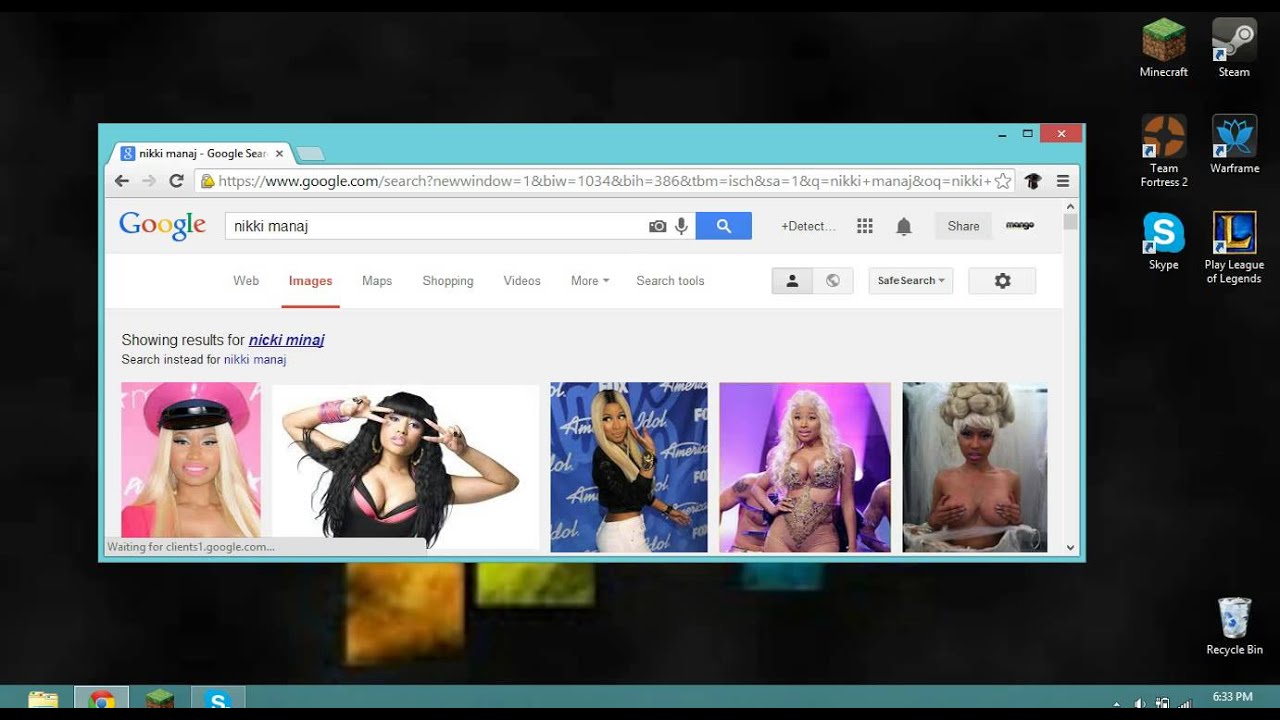Close the nikki manaj browser tab
Viewport: 1280px width, 720px height.
click(280, 153)
